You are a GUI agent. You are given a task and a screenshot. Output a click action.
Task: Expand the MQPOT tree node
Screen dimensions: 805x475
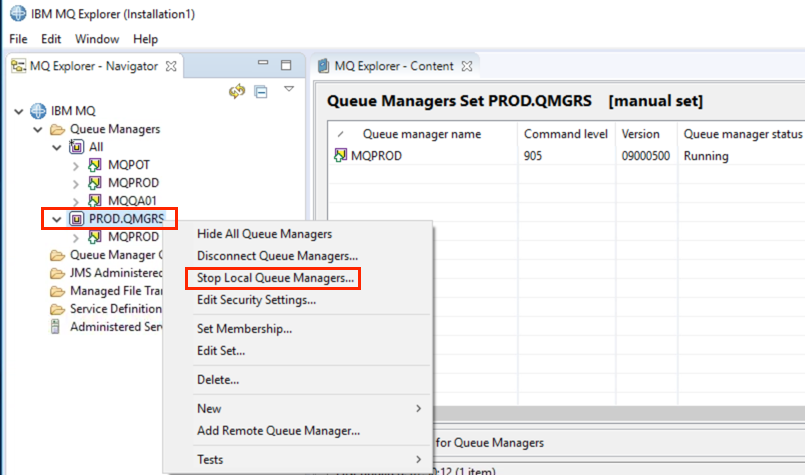click(76, 166)
